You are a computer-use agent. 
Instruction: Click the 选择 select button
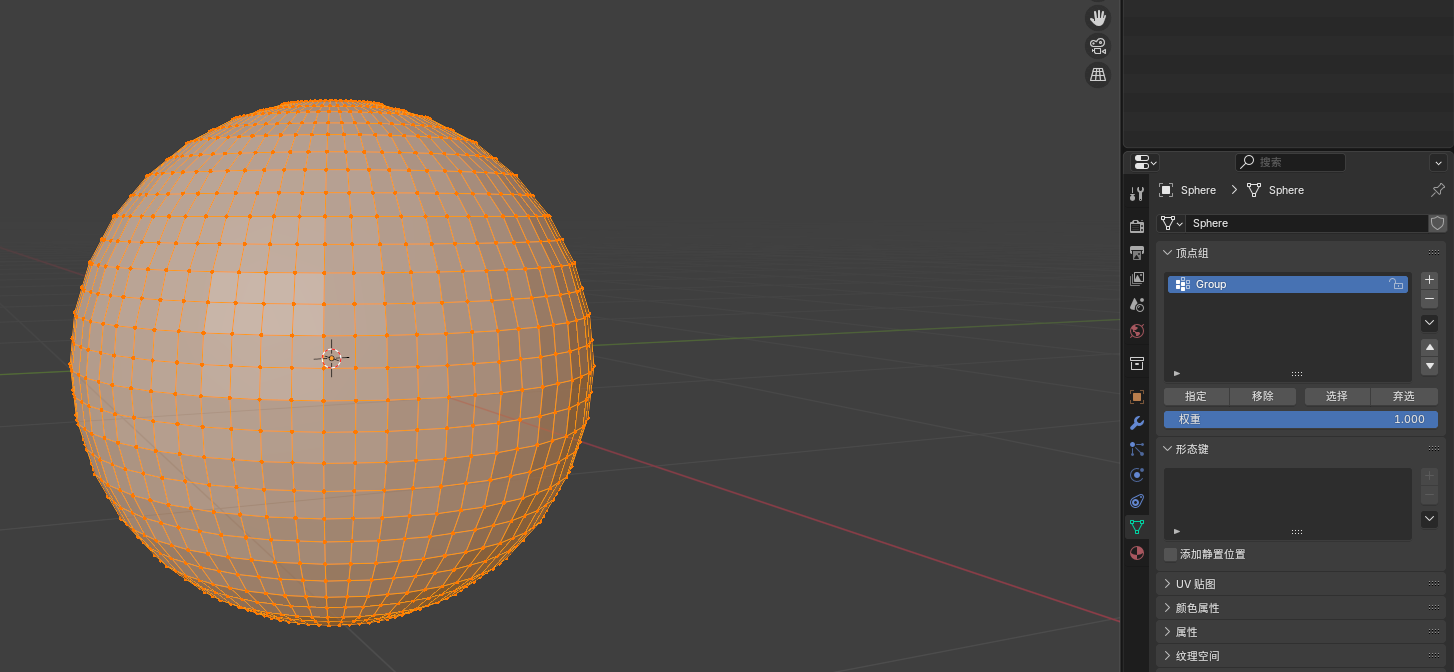[x=1337, y=396]
